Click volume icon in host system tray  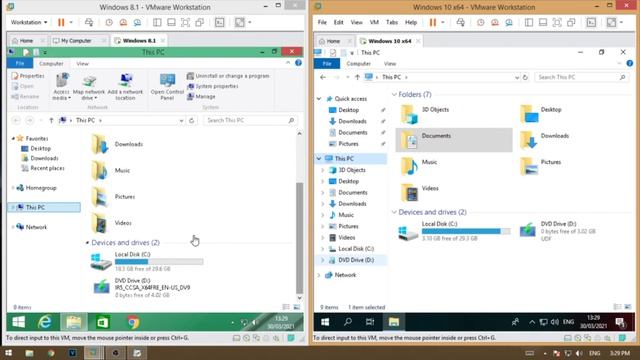coord(579,353)
